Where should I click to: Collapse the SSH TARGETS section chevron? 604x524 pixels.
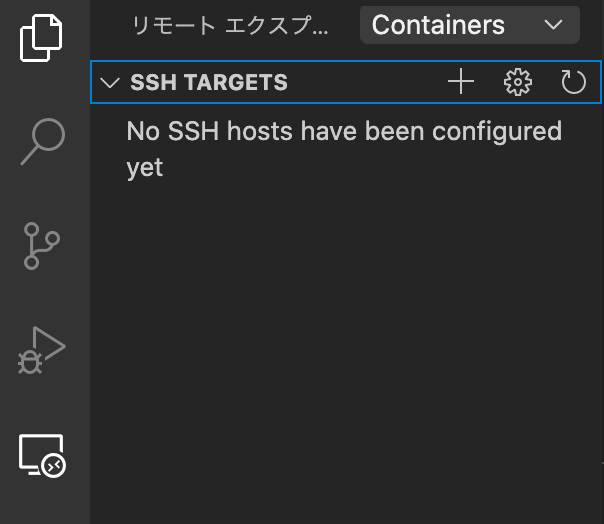coord(110,83)
